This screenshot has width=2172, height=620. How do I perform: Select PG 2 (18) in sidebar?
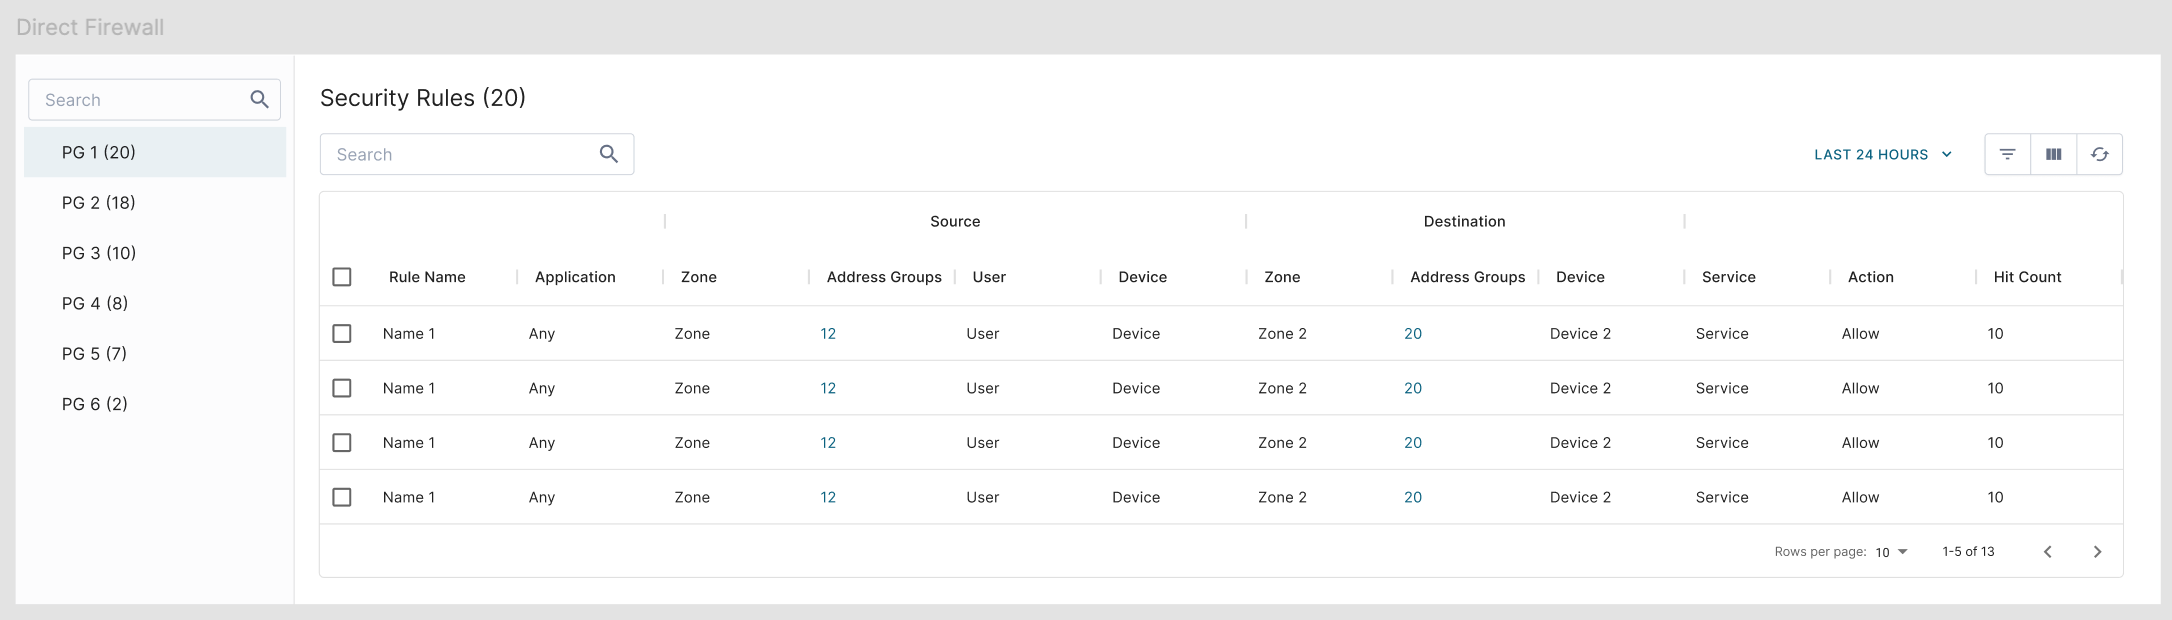tap(99, 203)
